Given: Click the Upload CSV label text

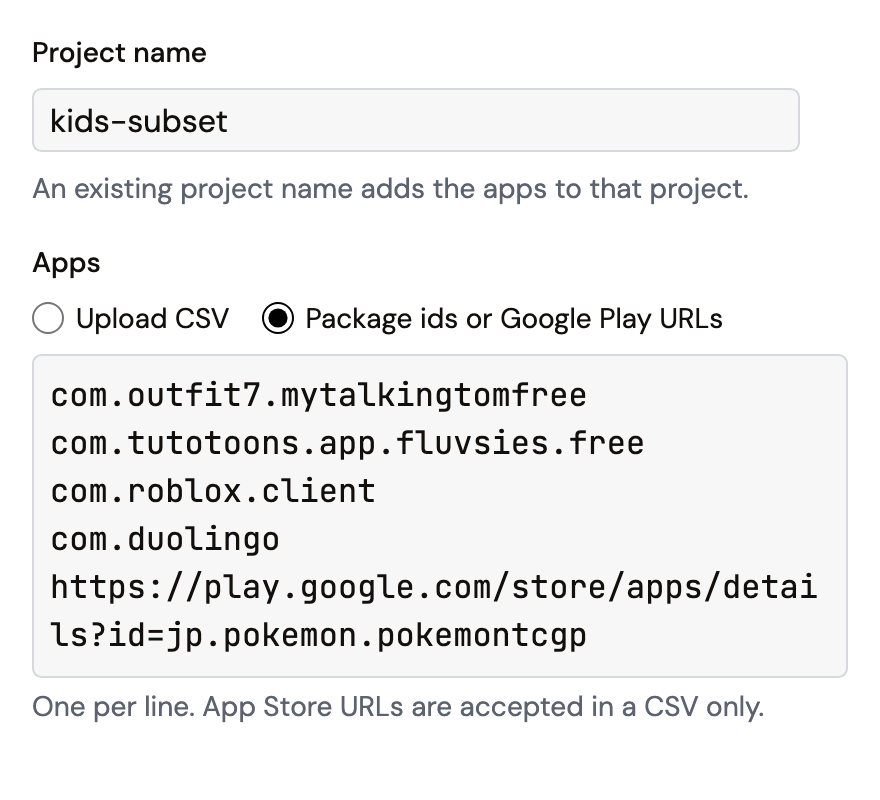Looking at the screenshot, I should pyautogui.click(x=153, y=318).
